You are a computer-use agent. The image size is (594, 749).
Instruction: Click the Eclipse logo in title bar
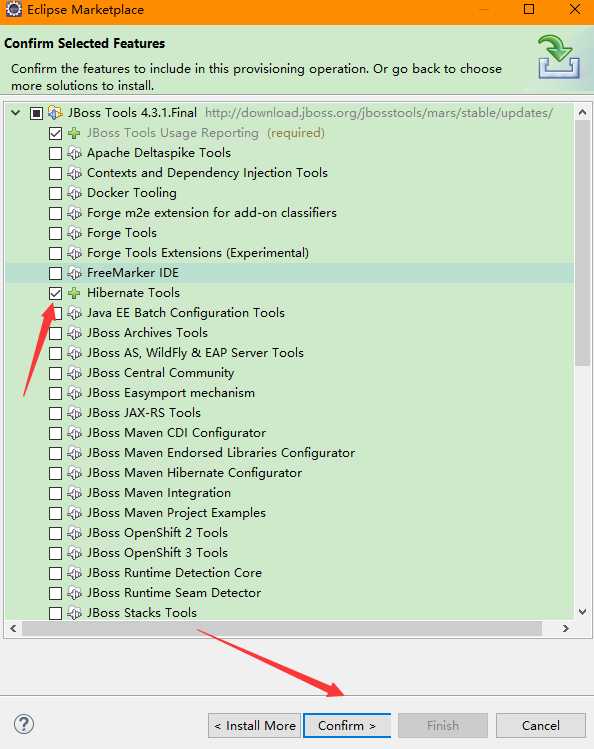14,9
